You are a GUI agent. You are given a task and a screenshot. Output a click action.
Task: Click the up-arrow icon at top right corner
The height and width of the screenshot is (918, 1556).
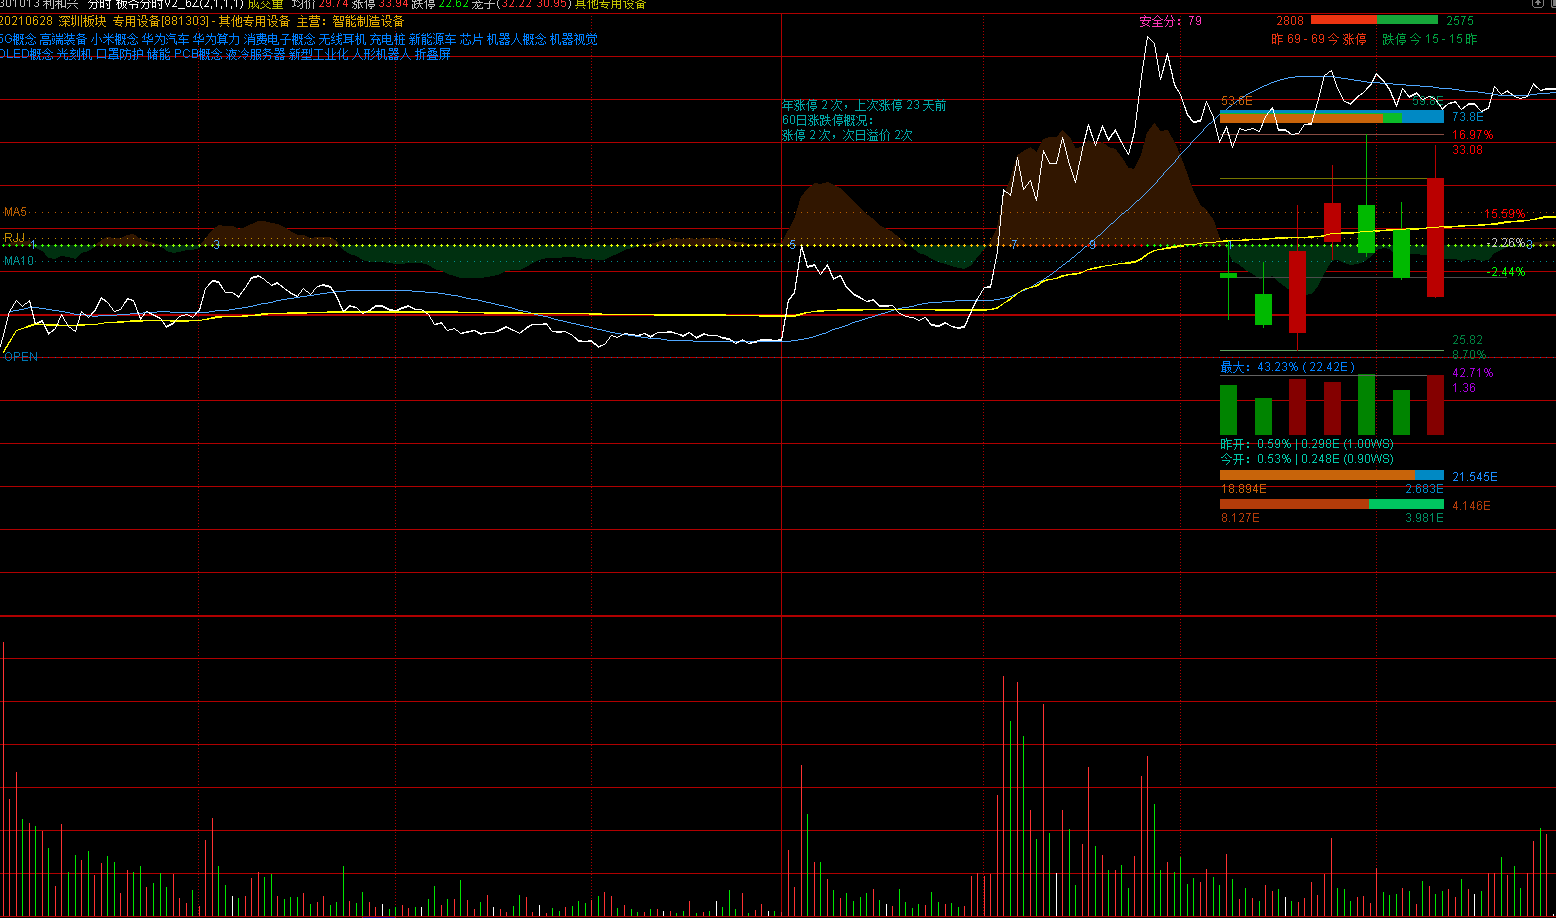tap(1537, 4)
